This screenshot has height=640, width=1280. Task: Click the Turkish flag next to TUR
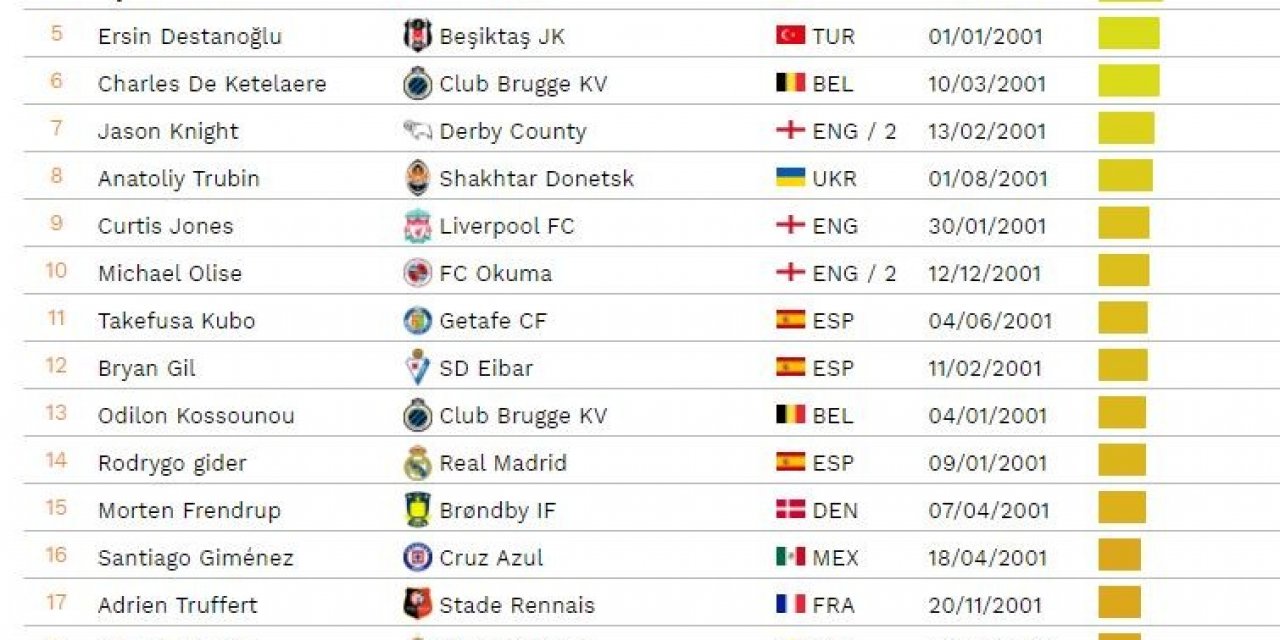pyautogui.click(x=790, y=35)
